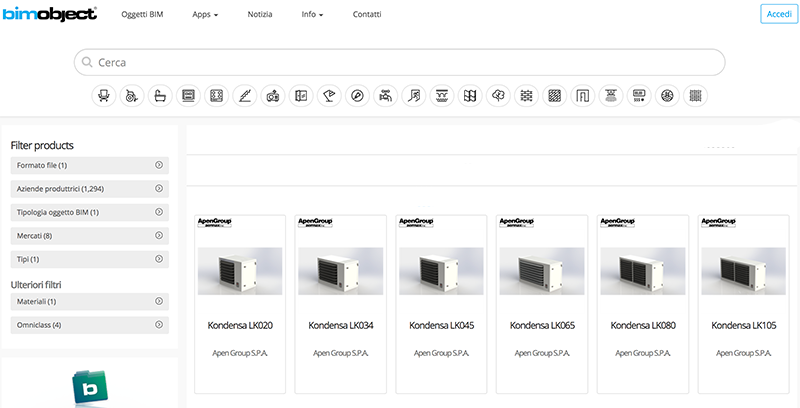Viewport: 800px width, 408px height.
Task: Click the Kondensa LK045 title link
Action: (441, 325)
